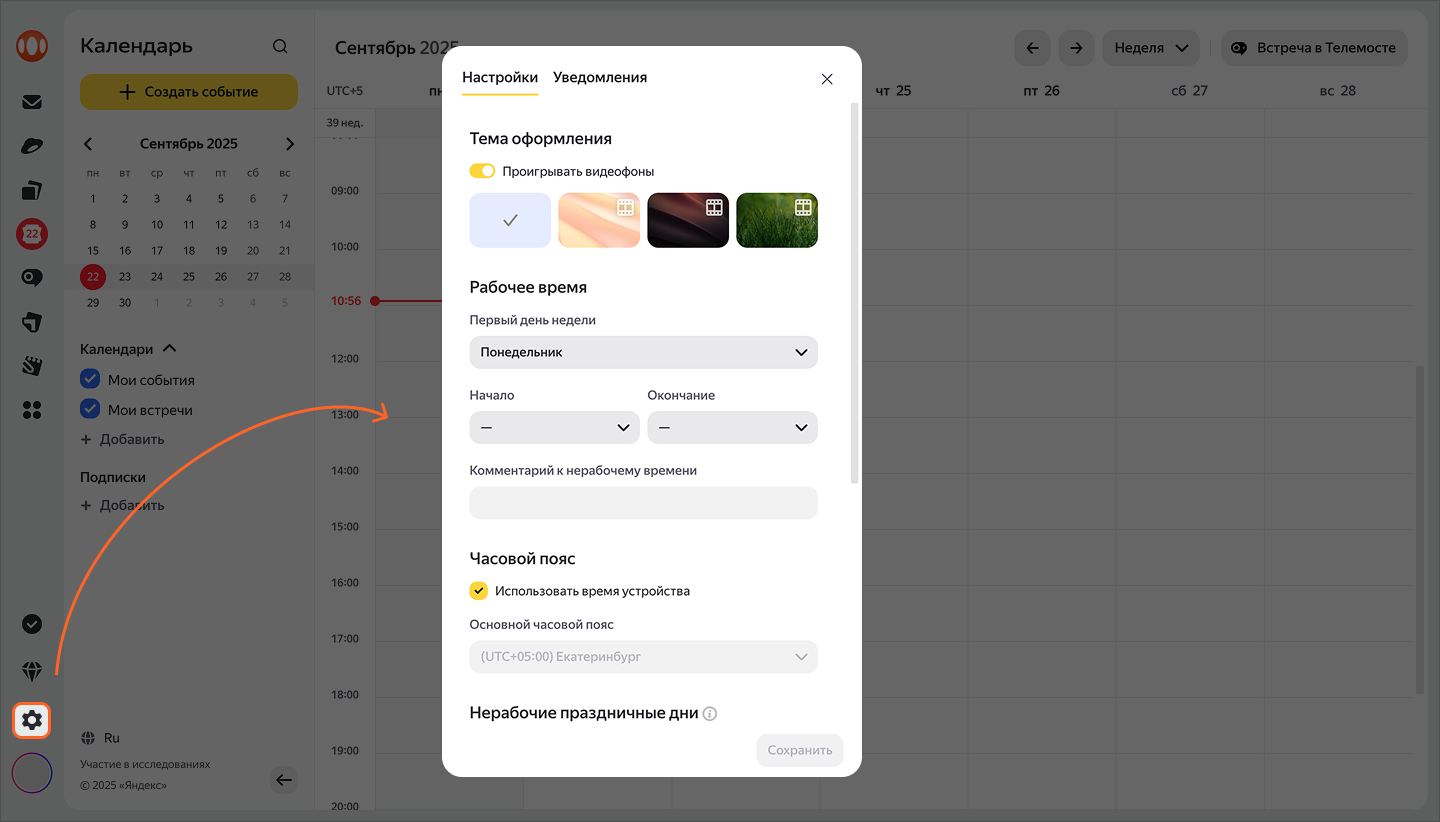
Task: Toggle the Проигрывать видеофоны switch
Action: coord(482,171)
